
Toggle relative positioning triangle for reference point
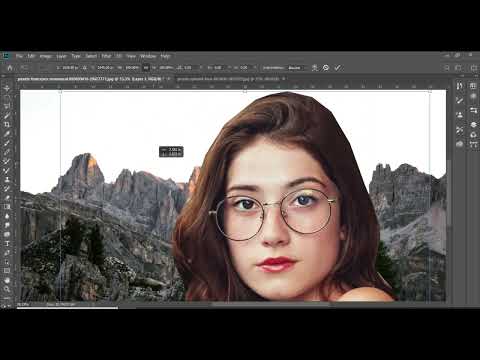(85, 68)
